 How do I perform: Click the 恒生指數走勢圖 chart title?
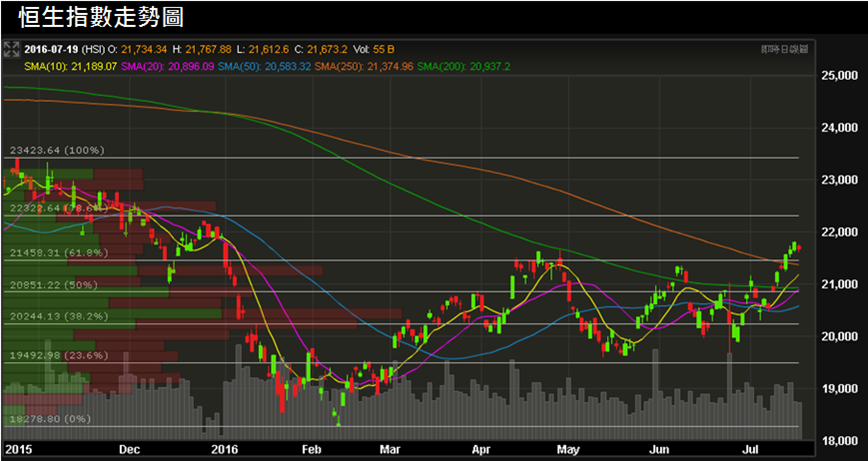pyautogui.click(x=101, y=18)
